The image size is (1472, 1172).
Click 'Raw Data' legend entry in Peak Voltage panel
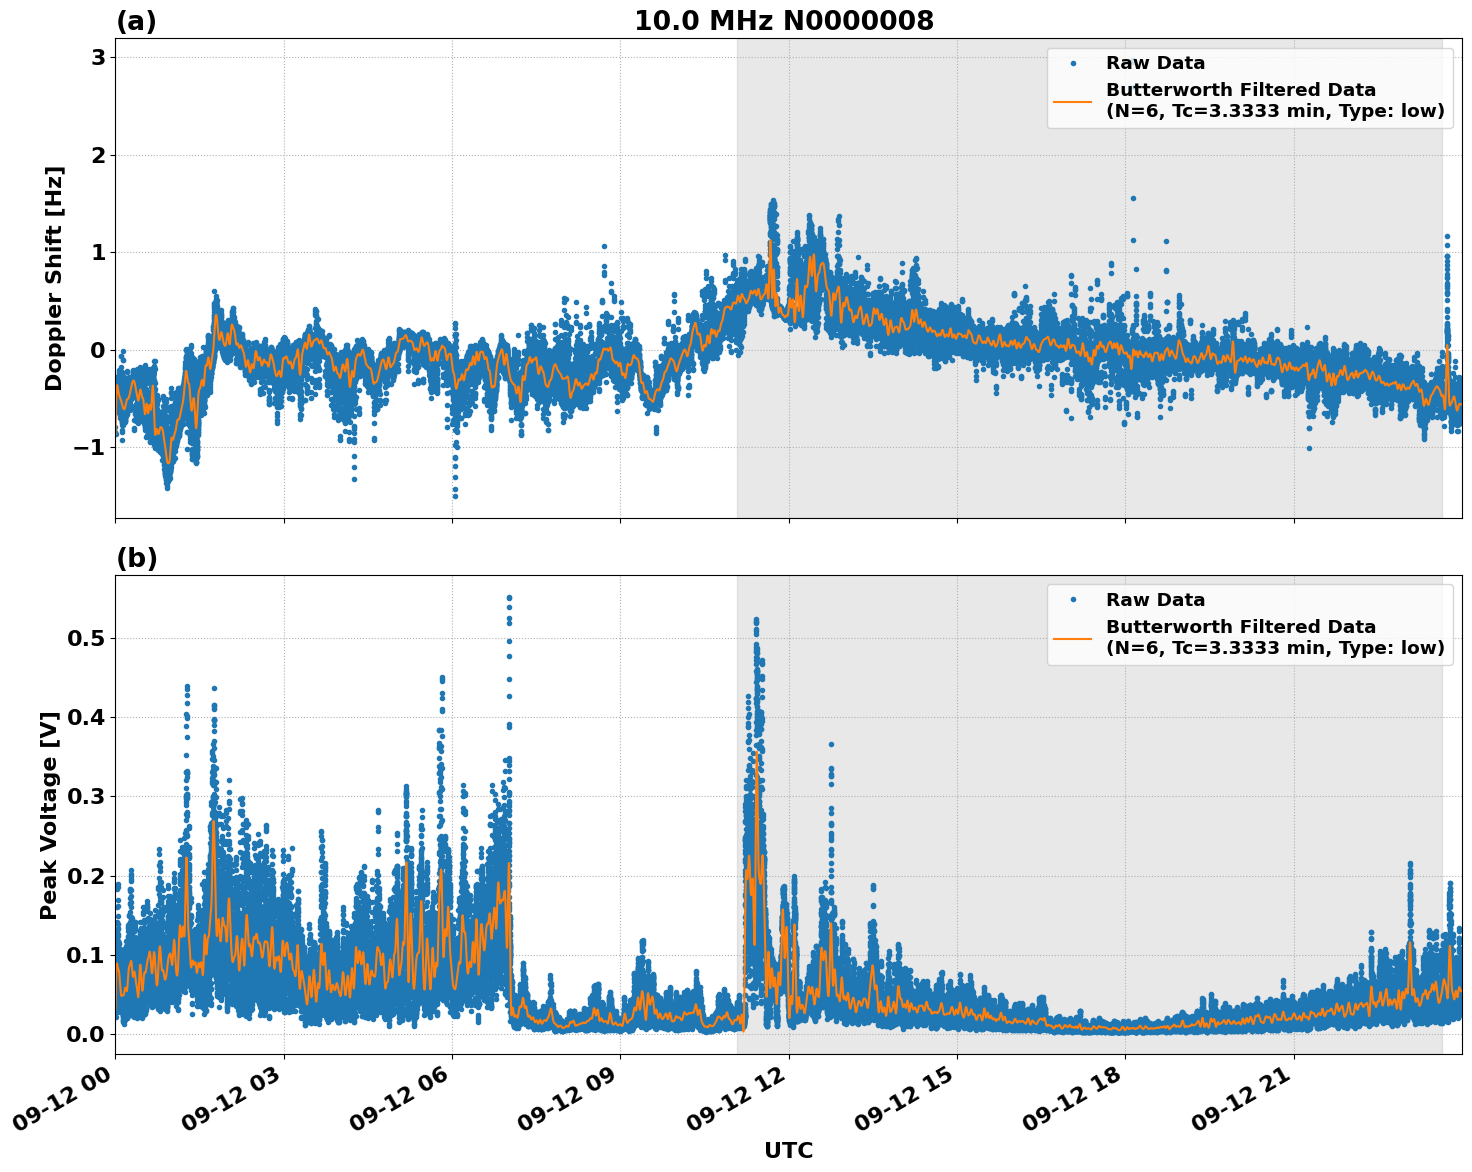[1155, 600]
